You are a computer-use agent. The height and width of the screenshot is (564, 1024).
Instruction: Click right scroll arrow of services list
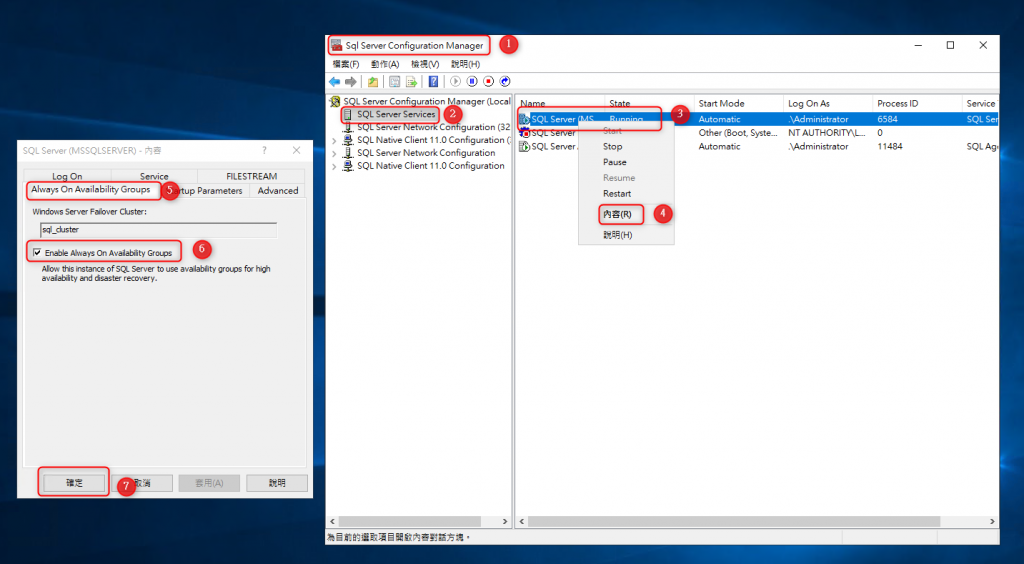[992, 522]
